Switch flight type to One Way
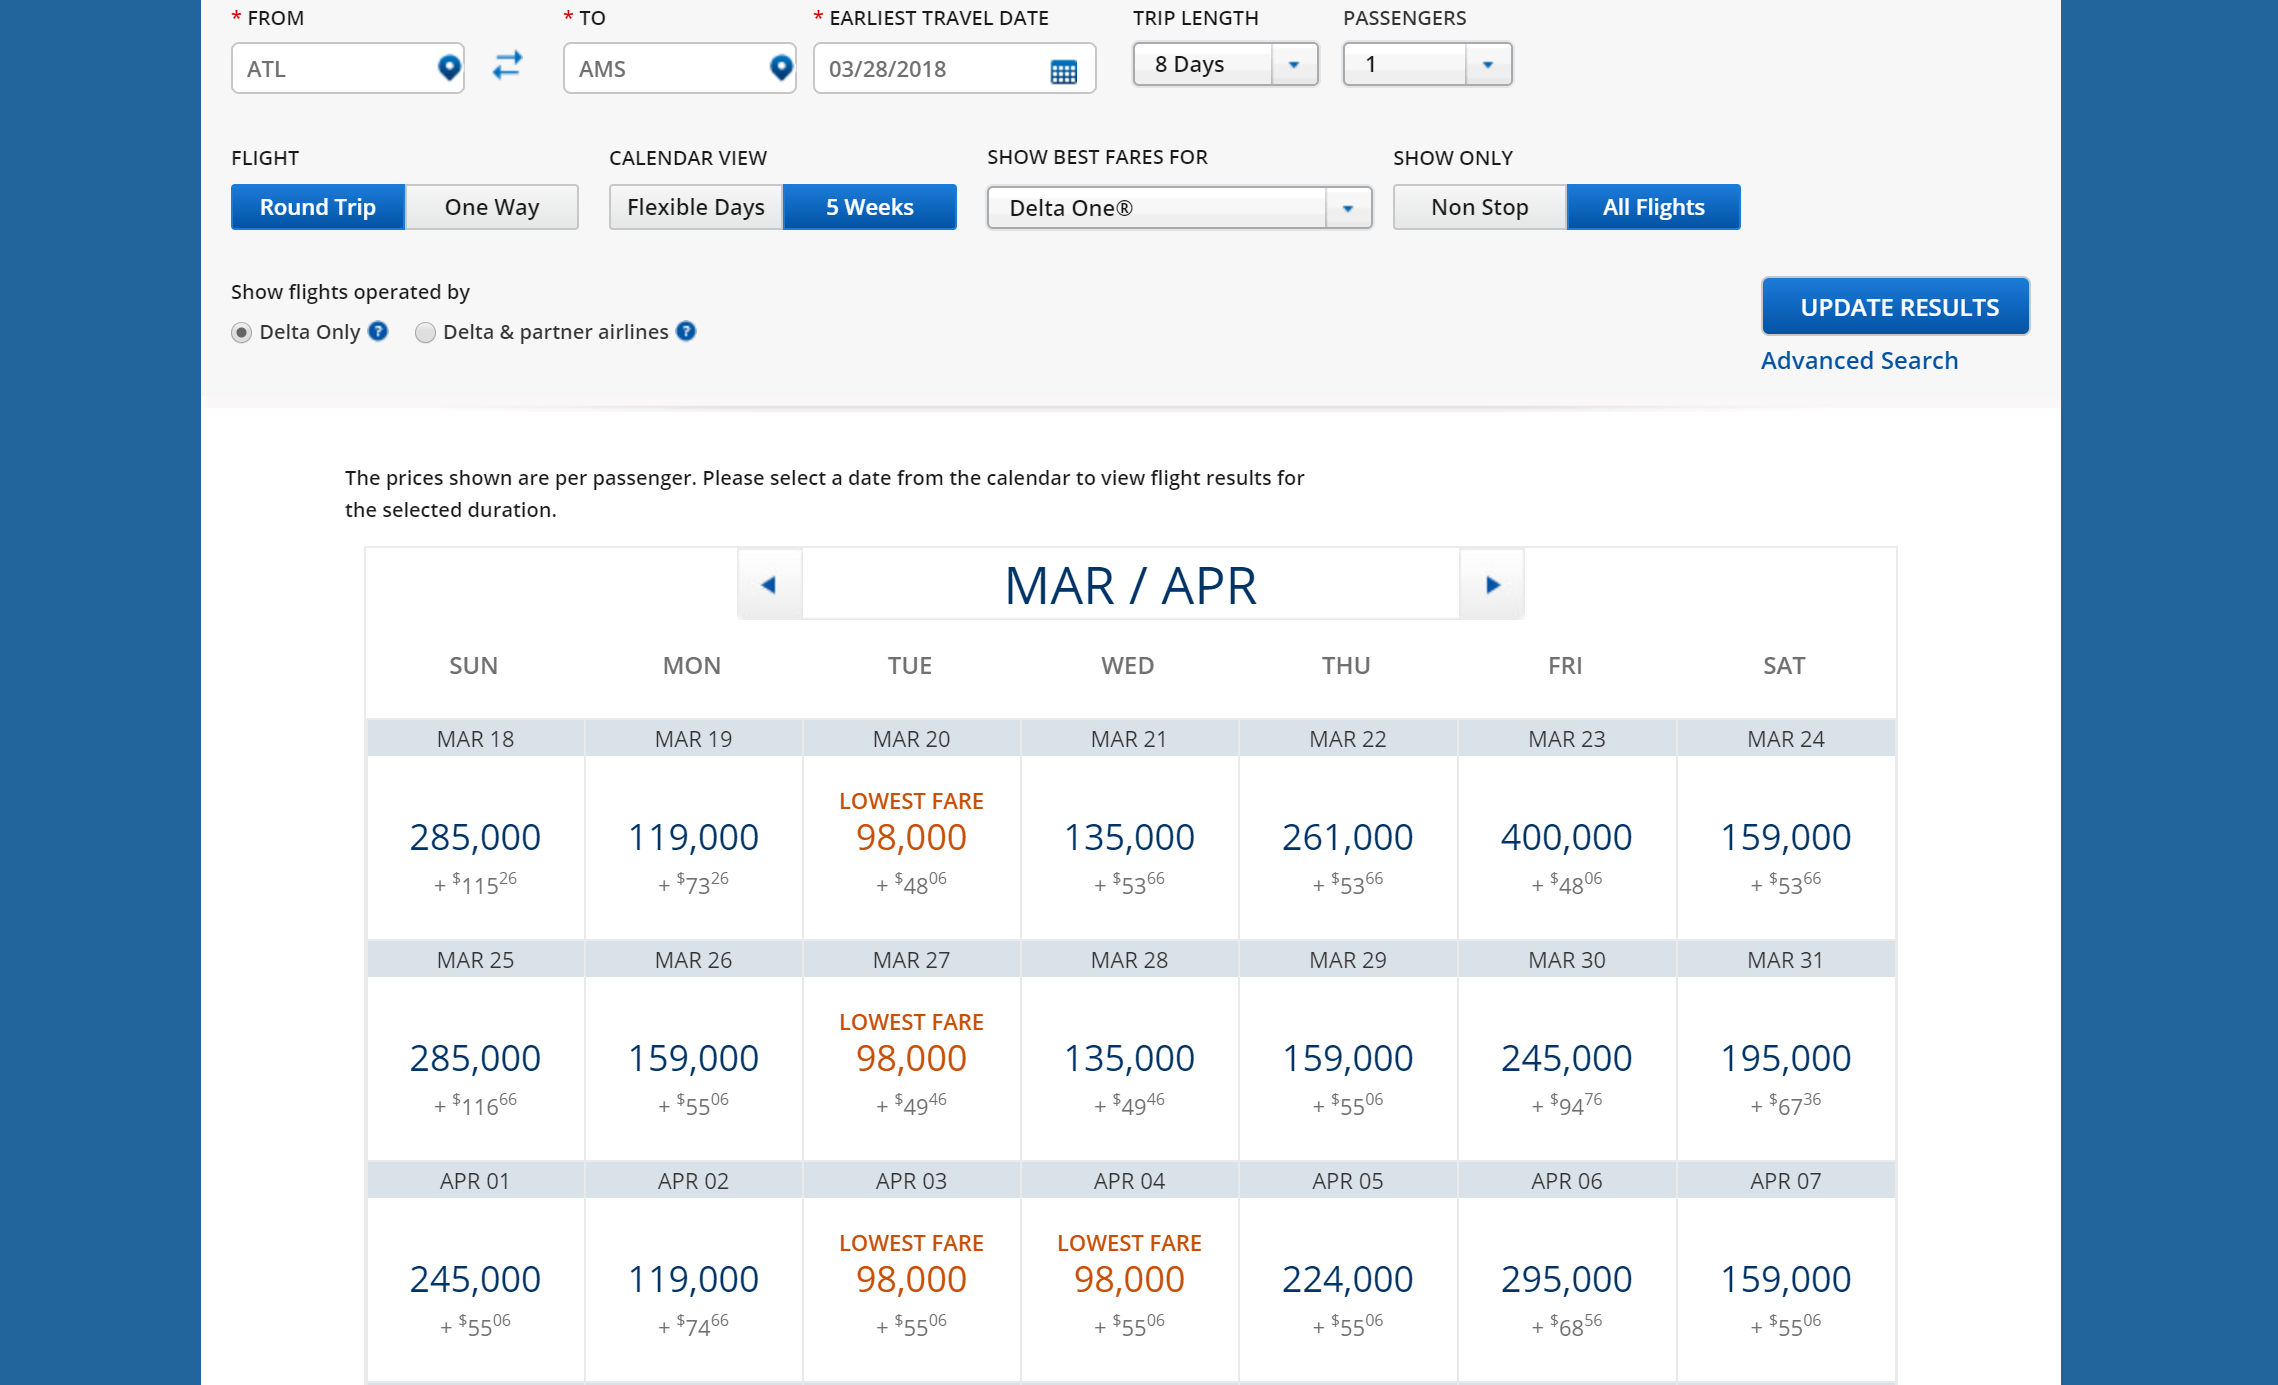Viewport: 2278px width, 1385px height. pyautogui.click(x=491, y=207)
